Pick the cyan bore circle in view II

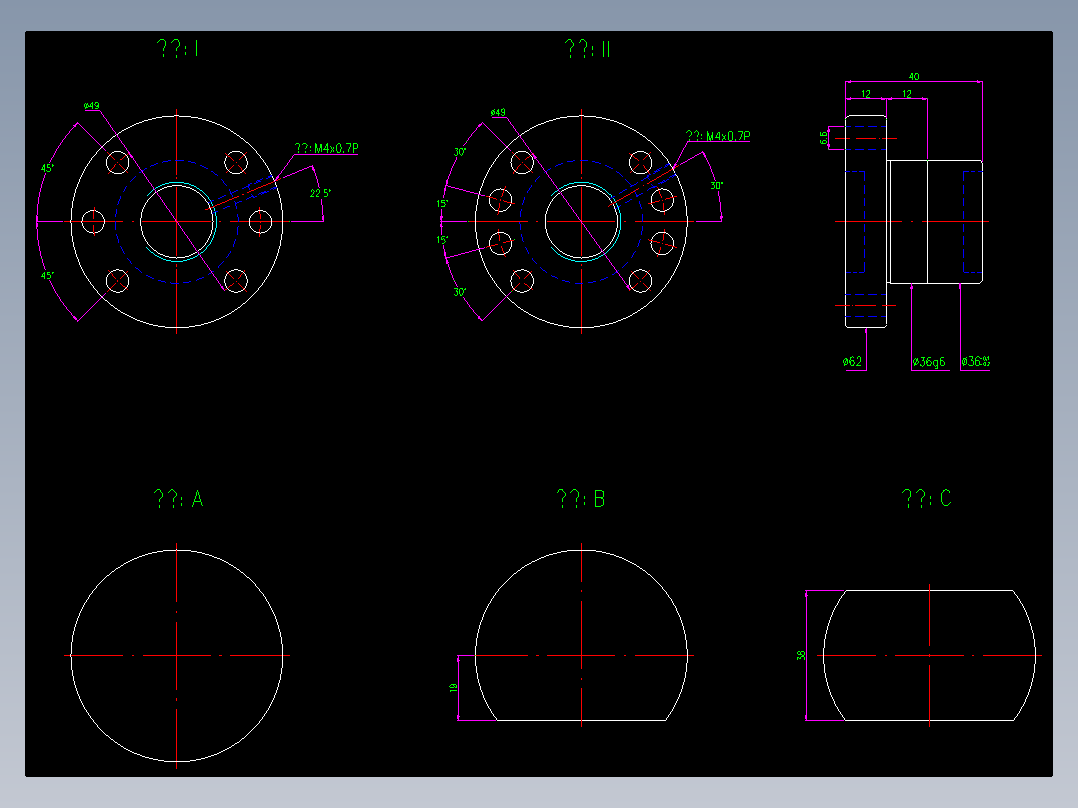coord(620,221)
